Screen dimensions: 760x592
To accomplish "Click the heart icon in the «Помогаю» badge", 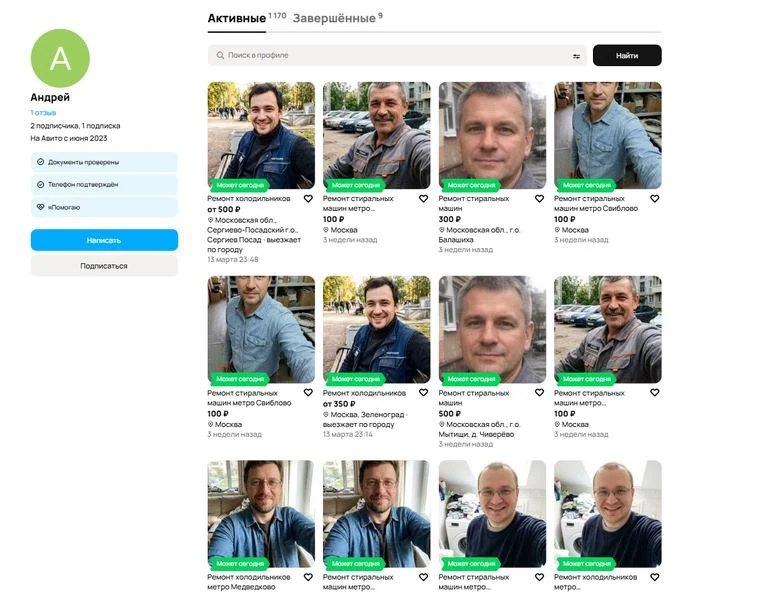I will coord(41,207).
